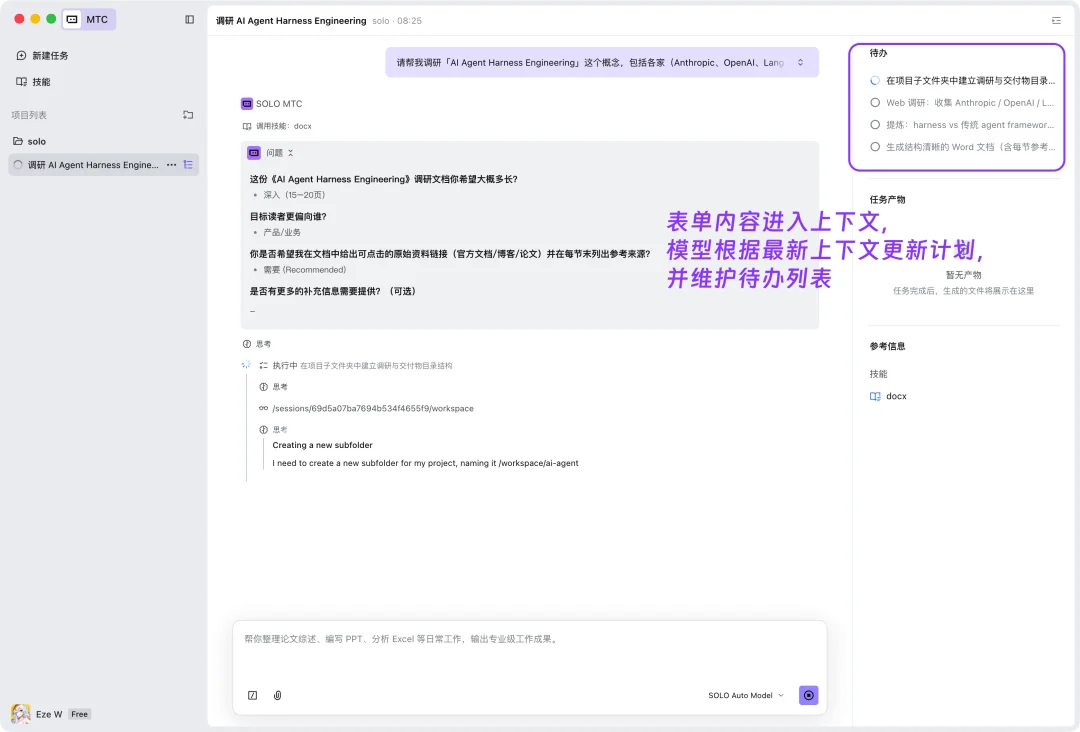Open the SOLO Auto Model dropdown
The height and width of the screenshot is (732, 1080).
pos(744,695)
